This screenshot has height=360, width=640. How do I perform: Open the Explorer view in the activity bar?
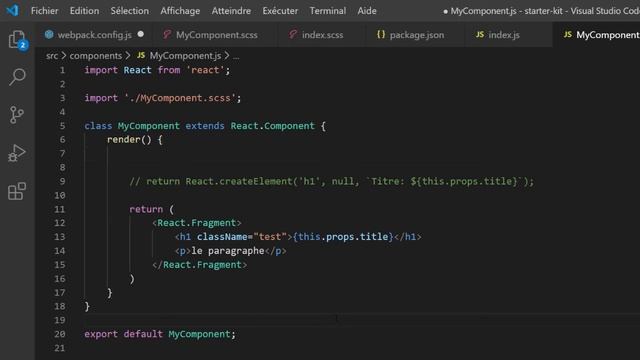point(17,40)
